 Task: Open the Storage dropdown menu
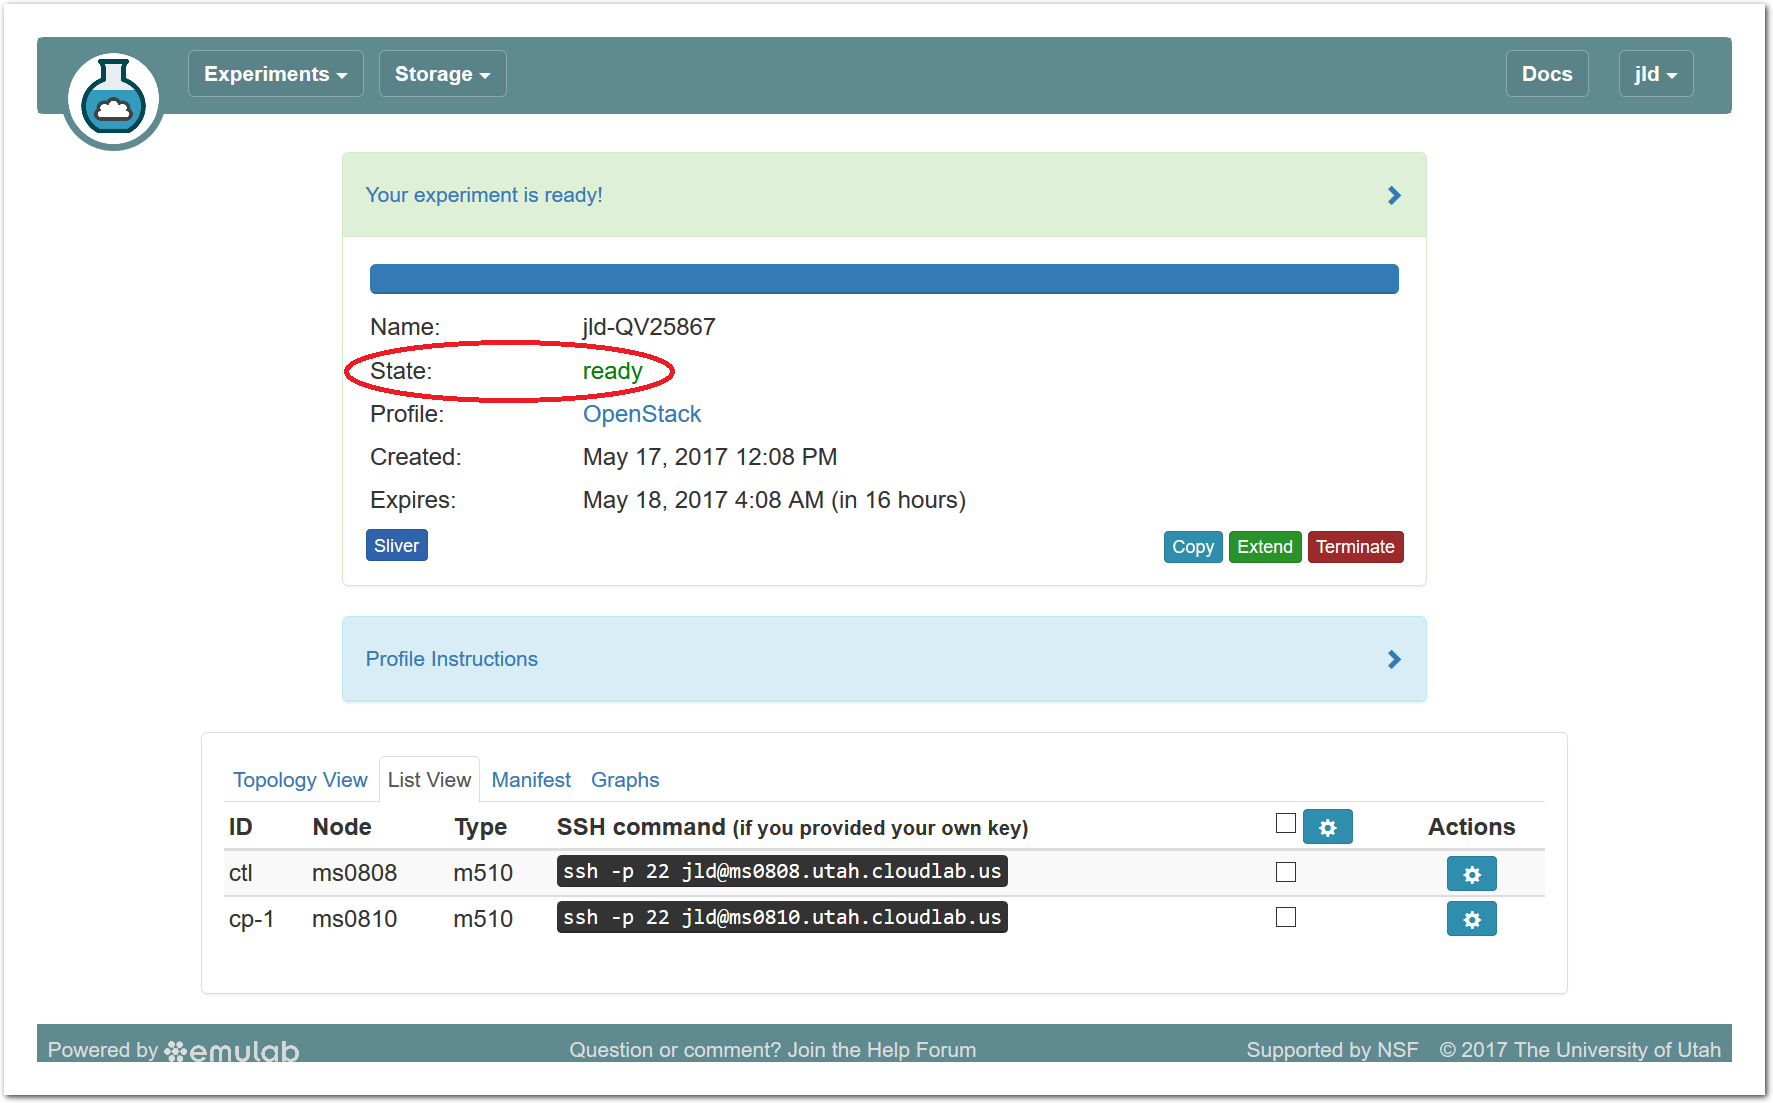pyautogui.click(x=442, y=74)
